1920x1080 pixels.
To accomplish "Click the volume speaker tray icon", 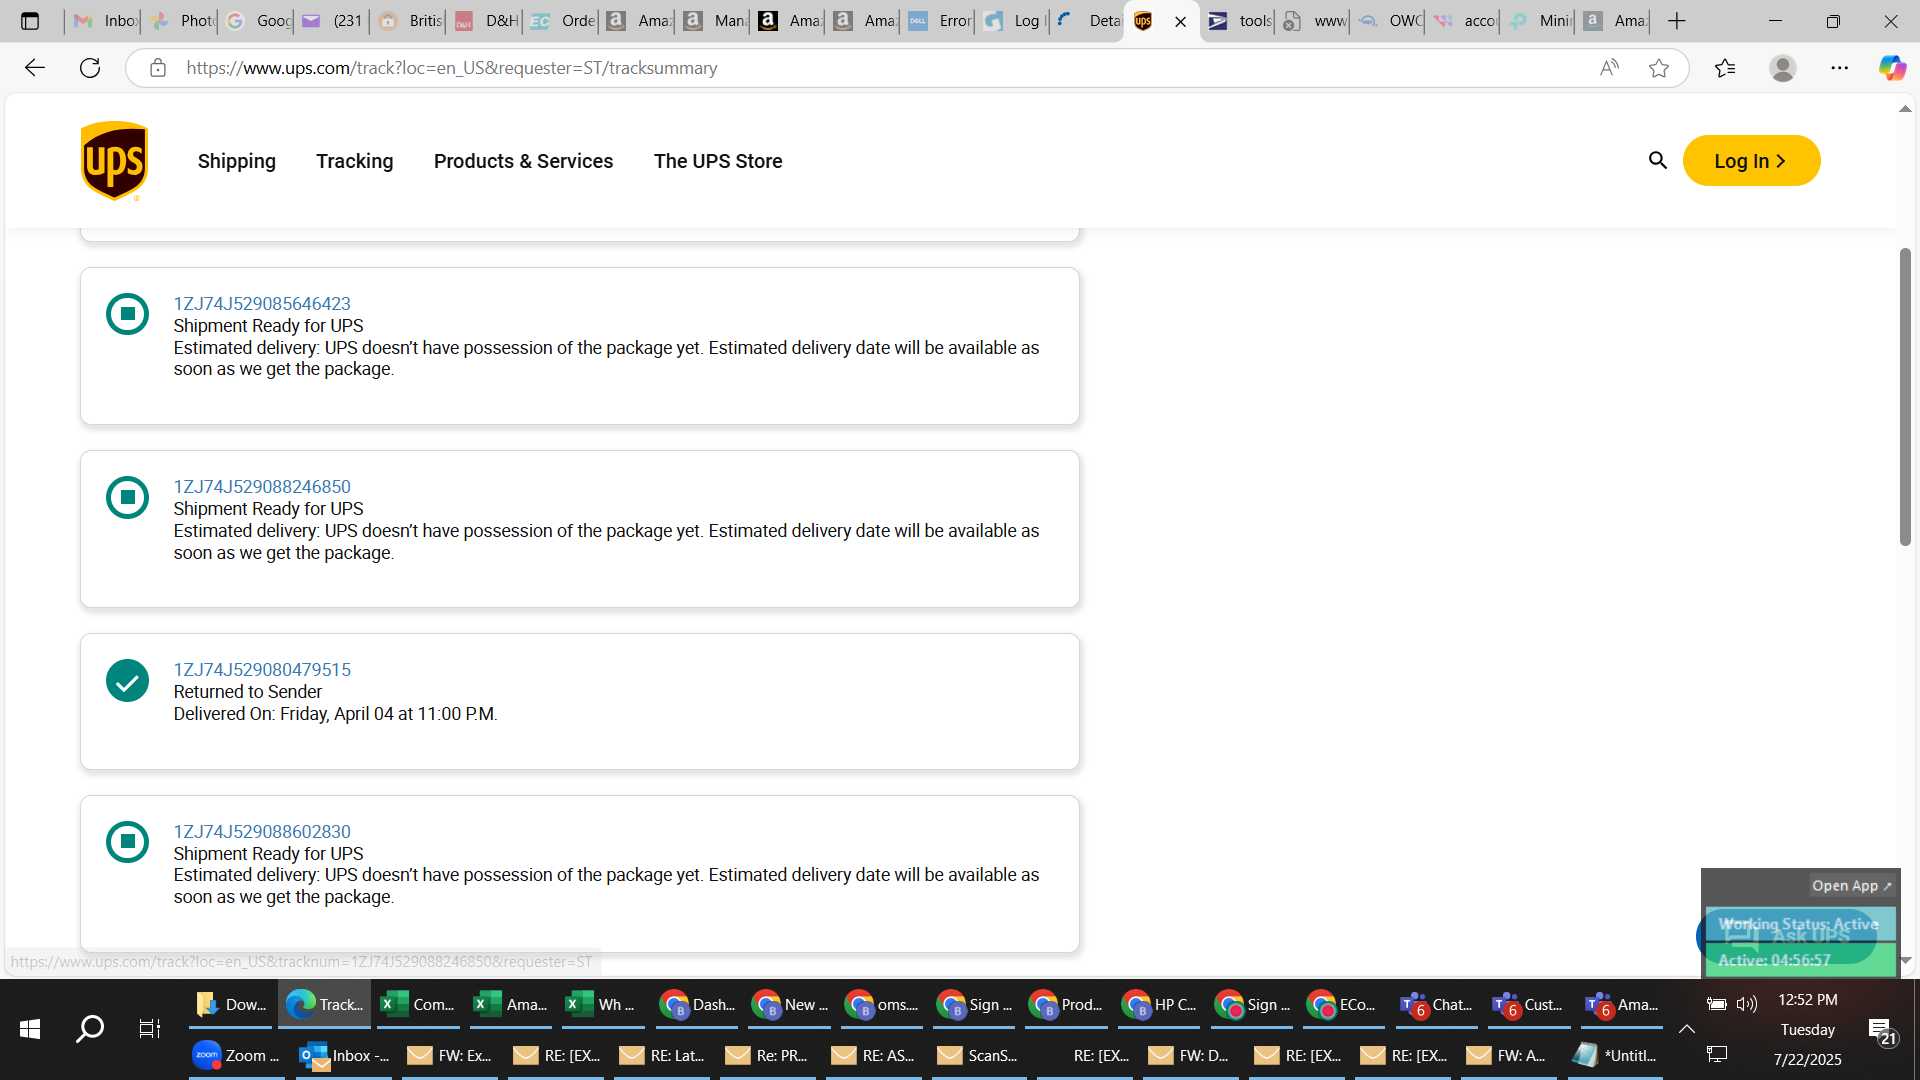I will point(1747,1004).
